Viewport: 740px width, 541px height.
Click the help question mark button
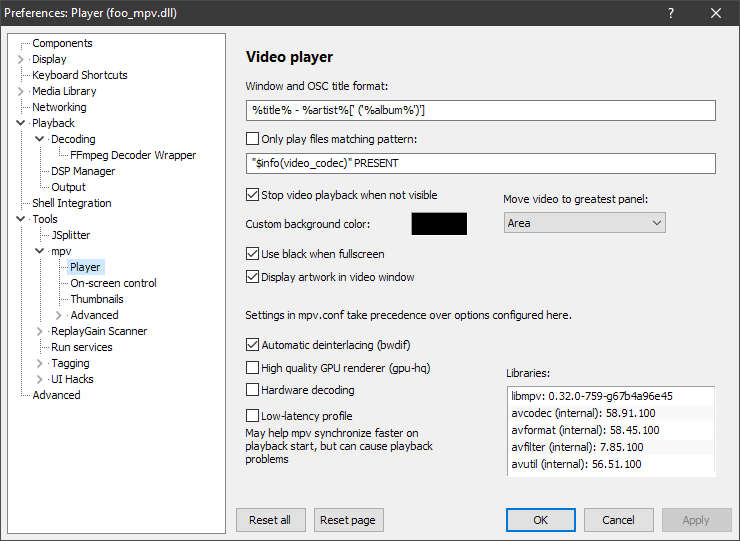[x=670, y=14]
